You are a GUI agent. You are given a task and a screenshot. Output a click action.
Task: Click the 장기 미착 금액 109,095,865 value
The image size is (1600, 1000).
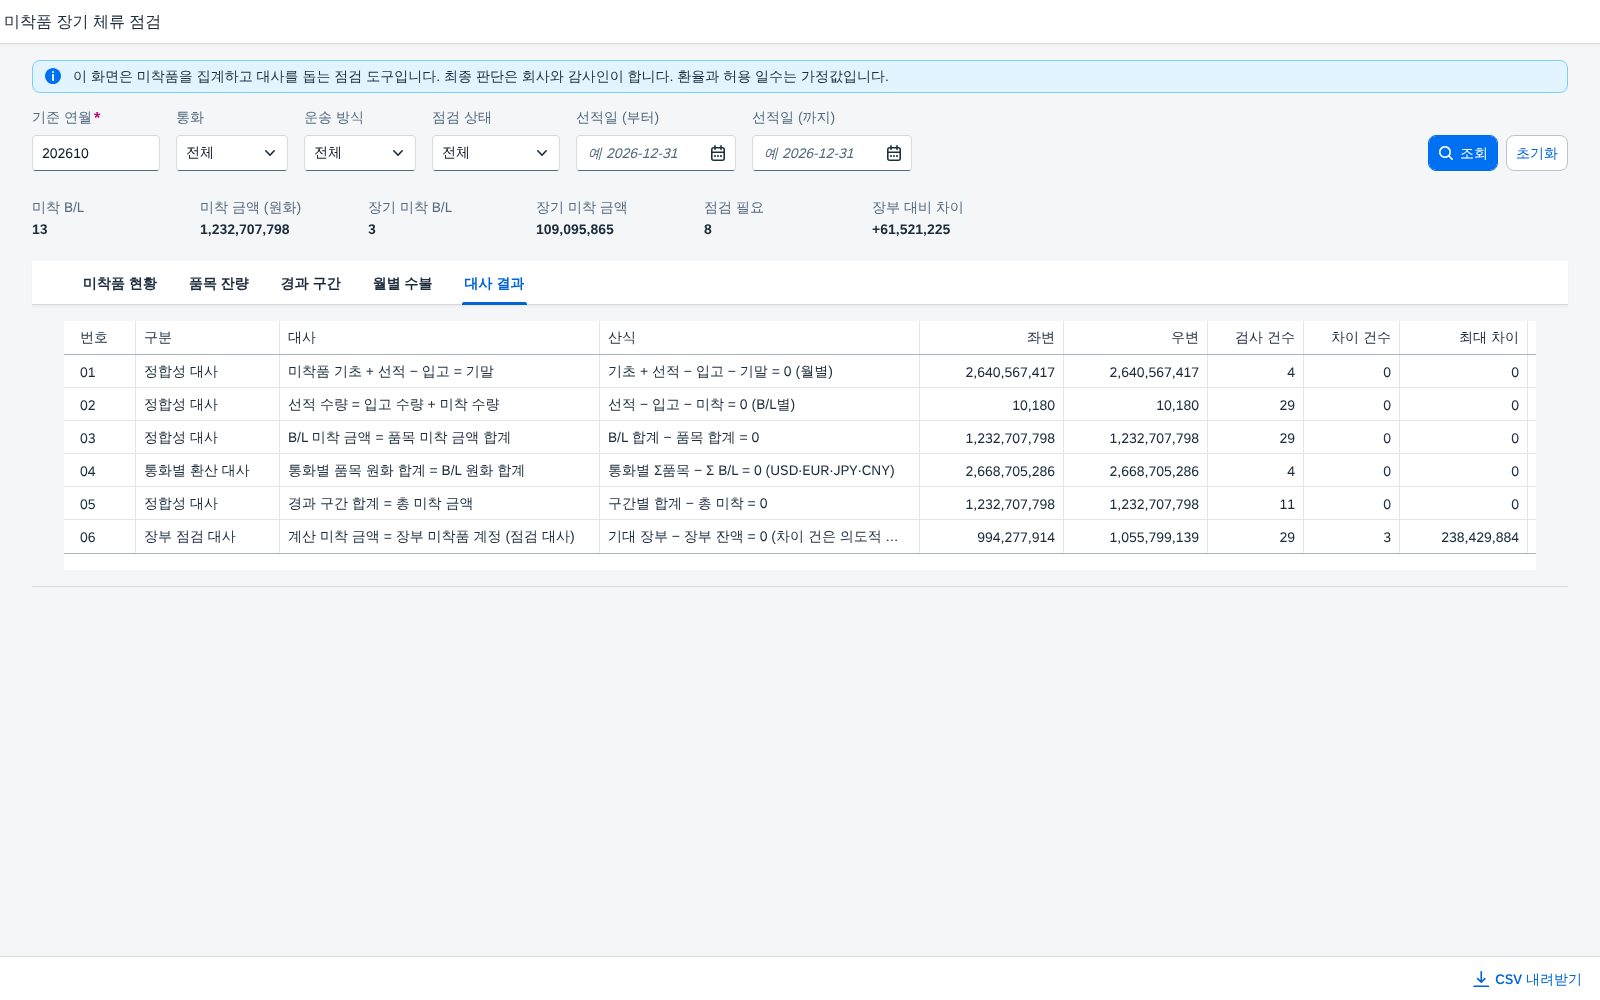tap(575, 229)
